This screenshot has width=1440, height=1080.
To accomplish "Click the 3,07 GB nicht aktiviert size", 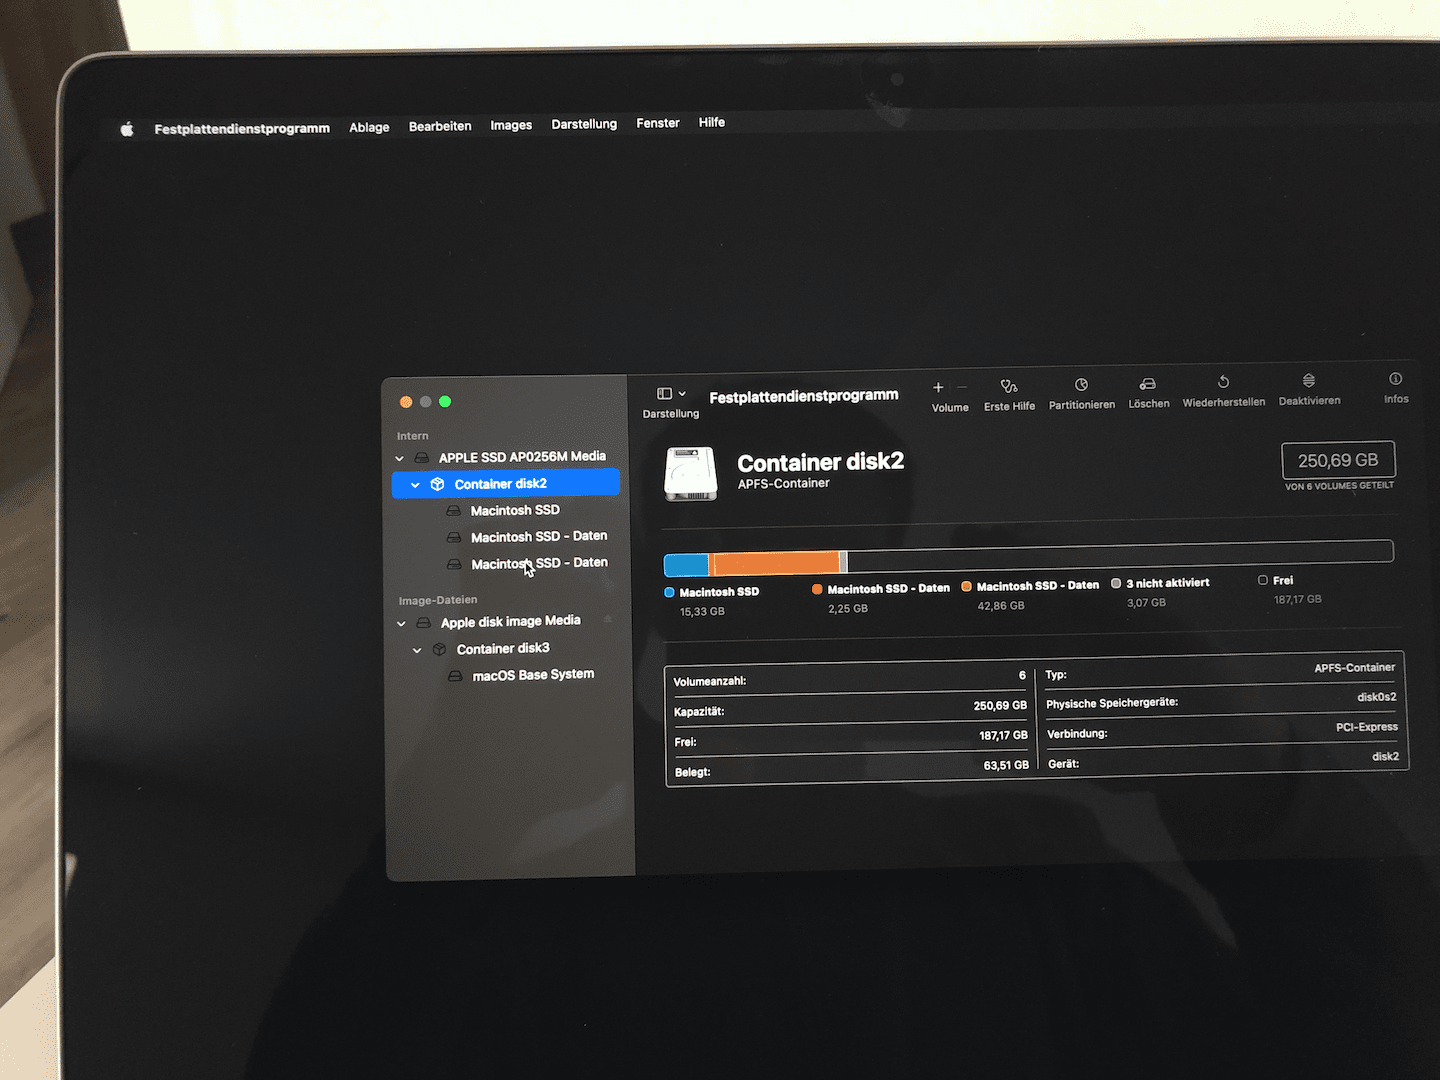I will [x=1146, y=603].
